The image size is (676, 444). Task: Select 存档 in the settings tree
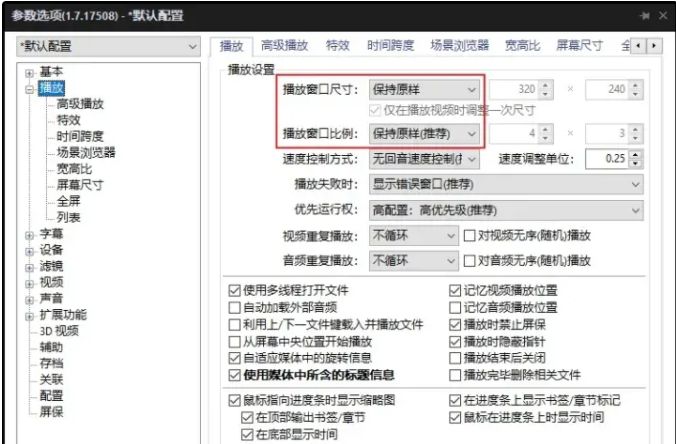point(51,363)
